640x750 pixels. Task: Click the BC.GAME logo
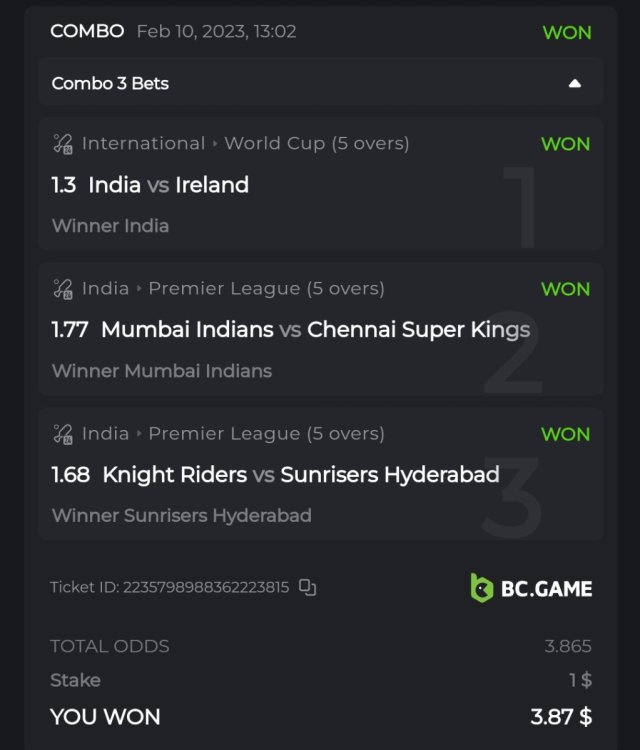(531, 588)
